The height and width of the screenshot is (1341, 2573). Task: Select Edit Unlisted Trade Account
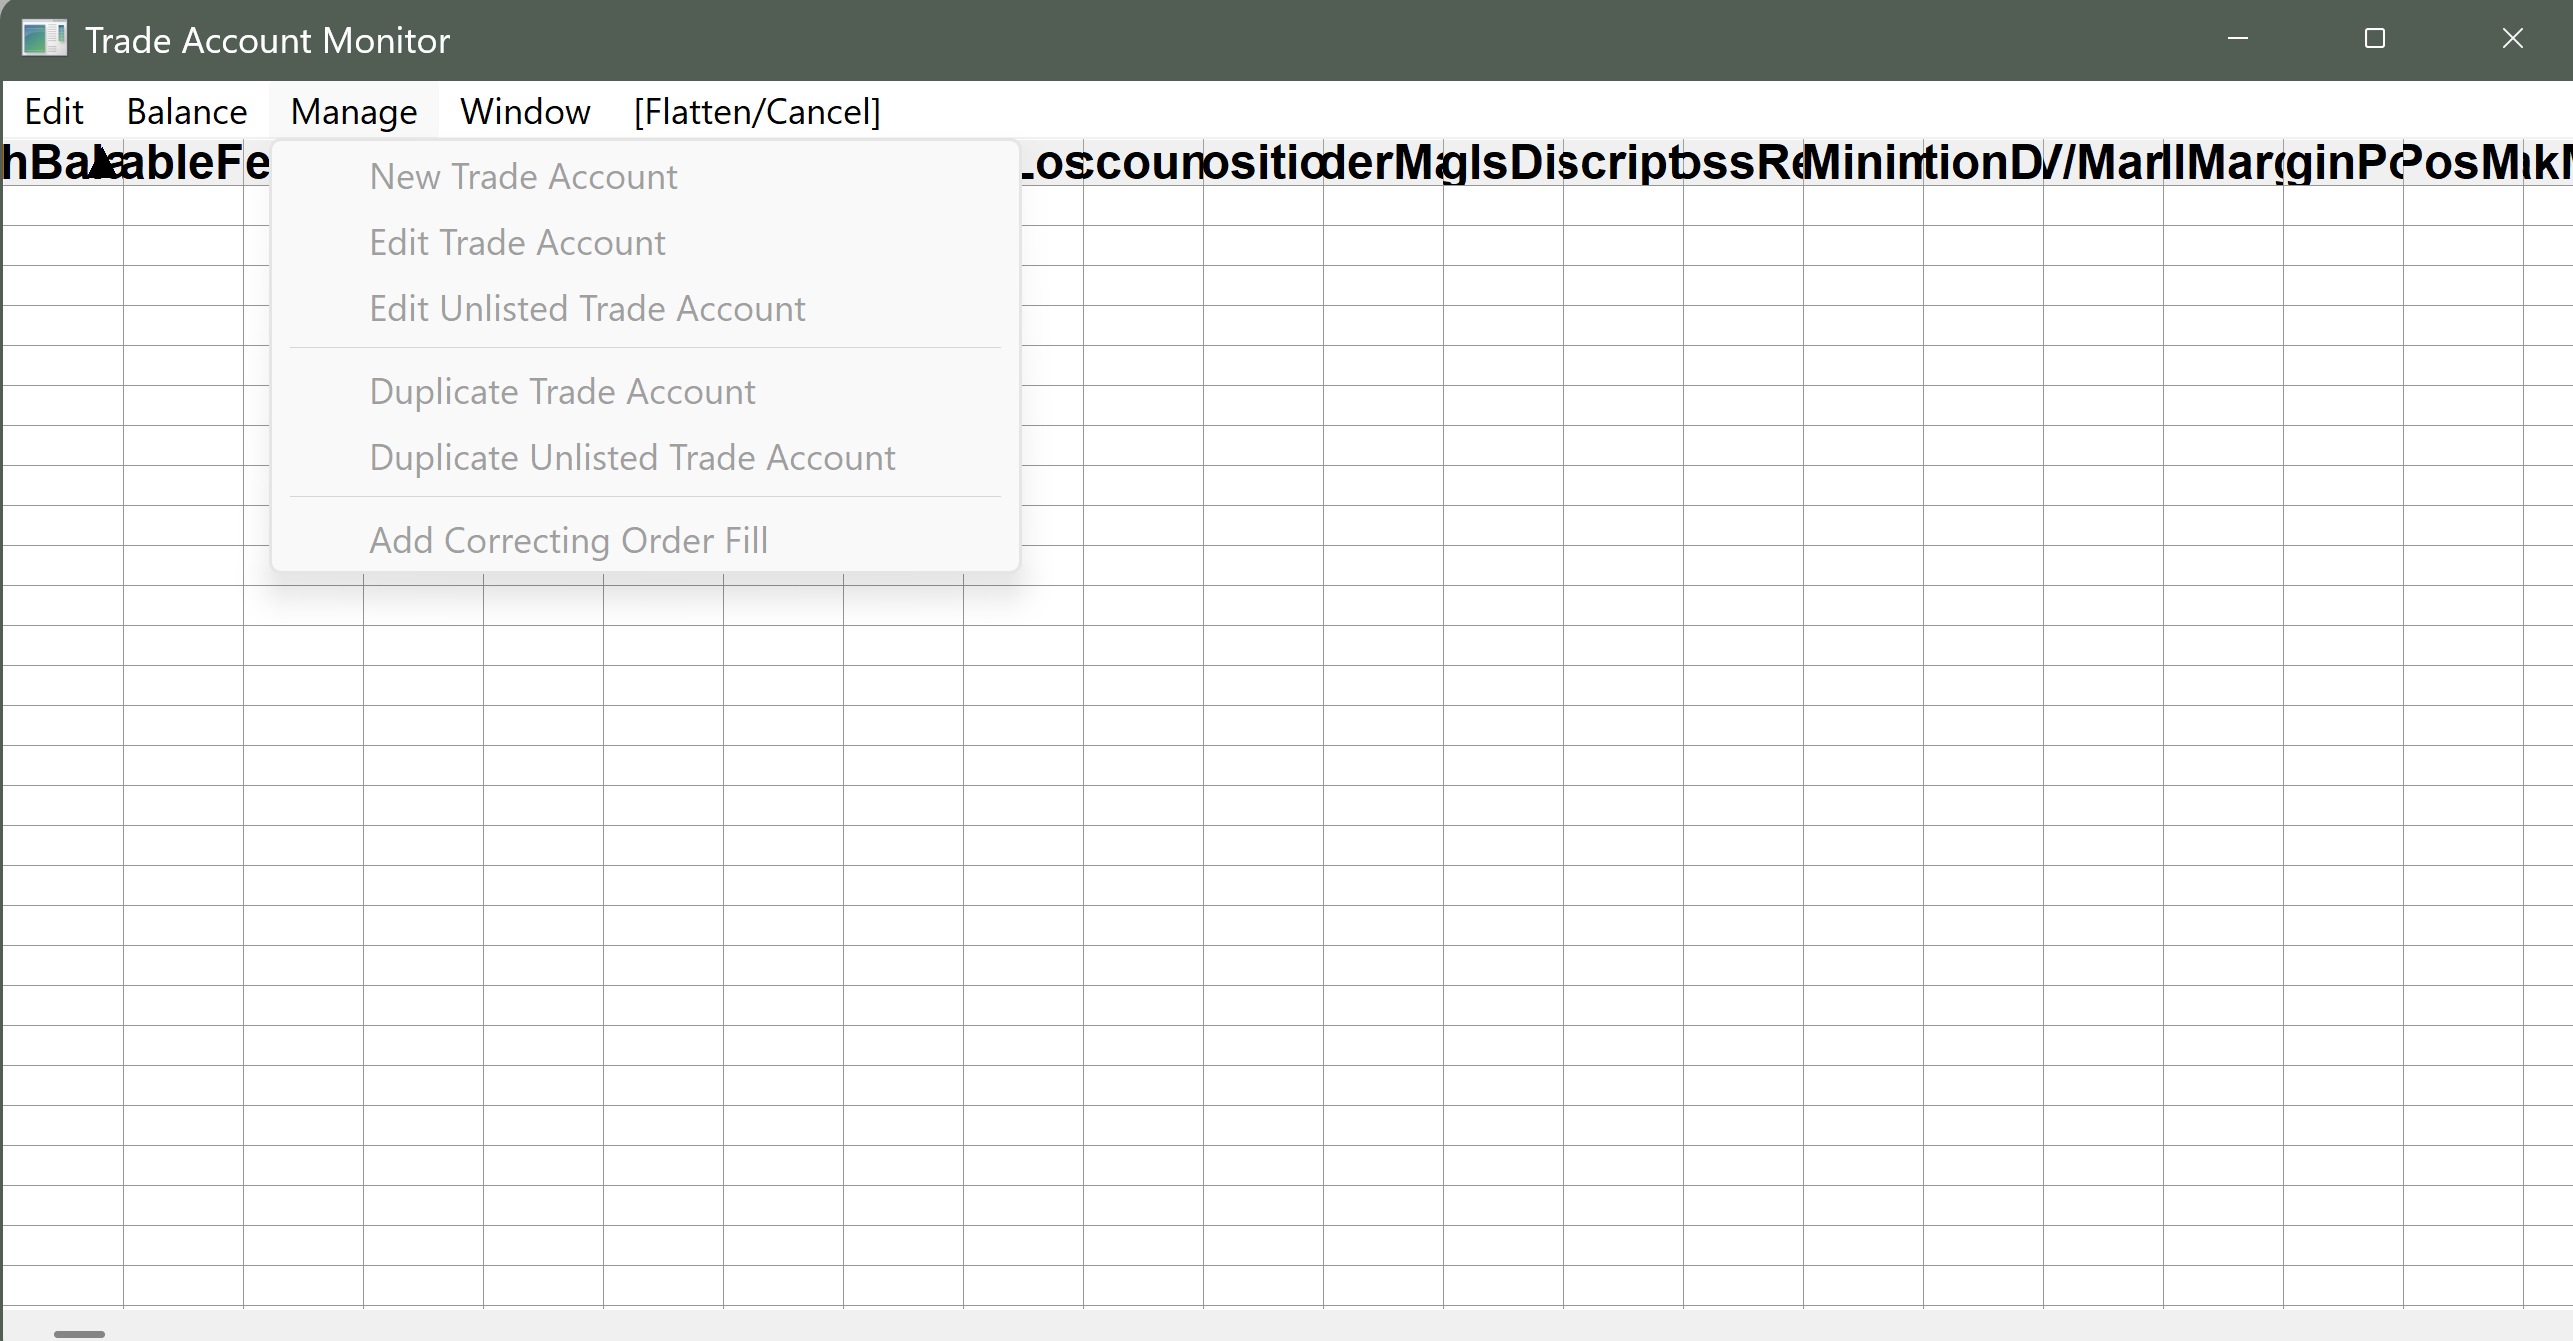[587, 309]
